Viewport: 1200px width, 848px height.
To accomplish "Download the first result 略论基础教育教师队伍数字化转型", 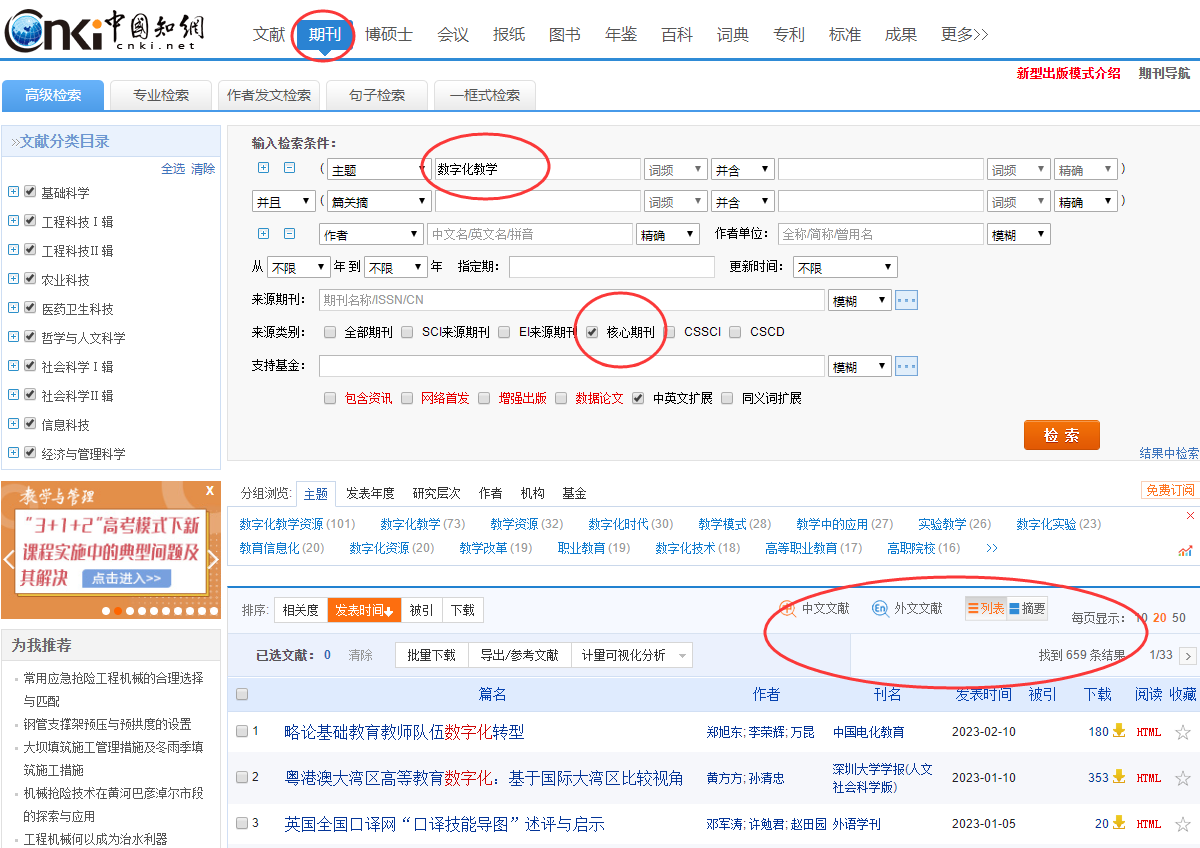I will [1119, 731].
